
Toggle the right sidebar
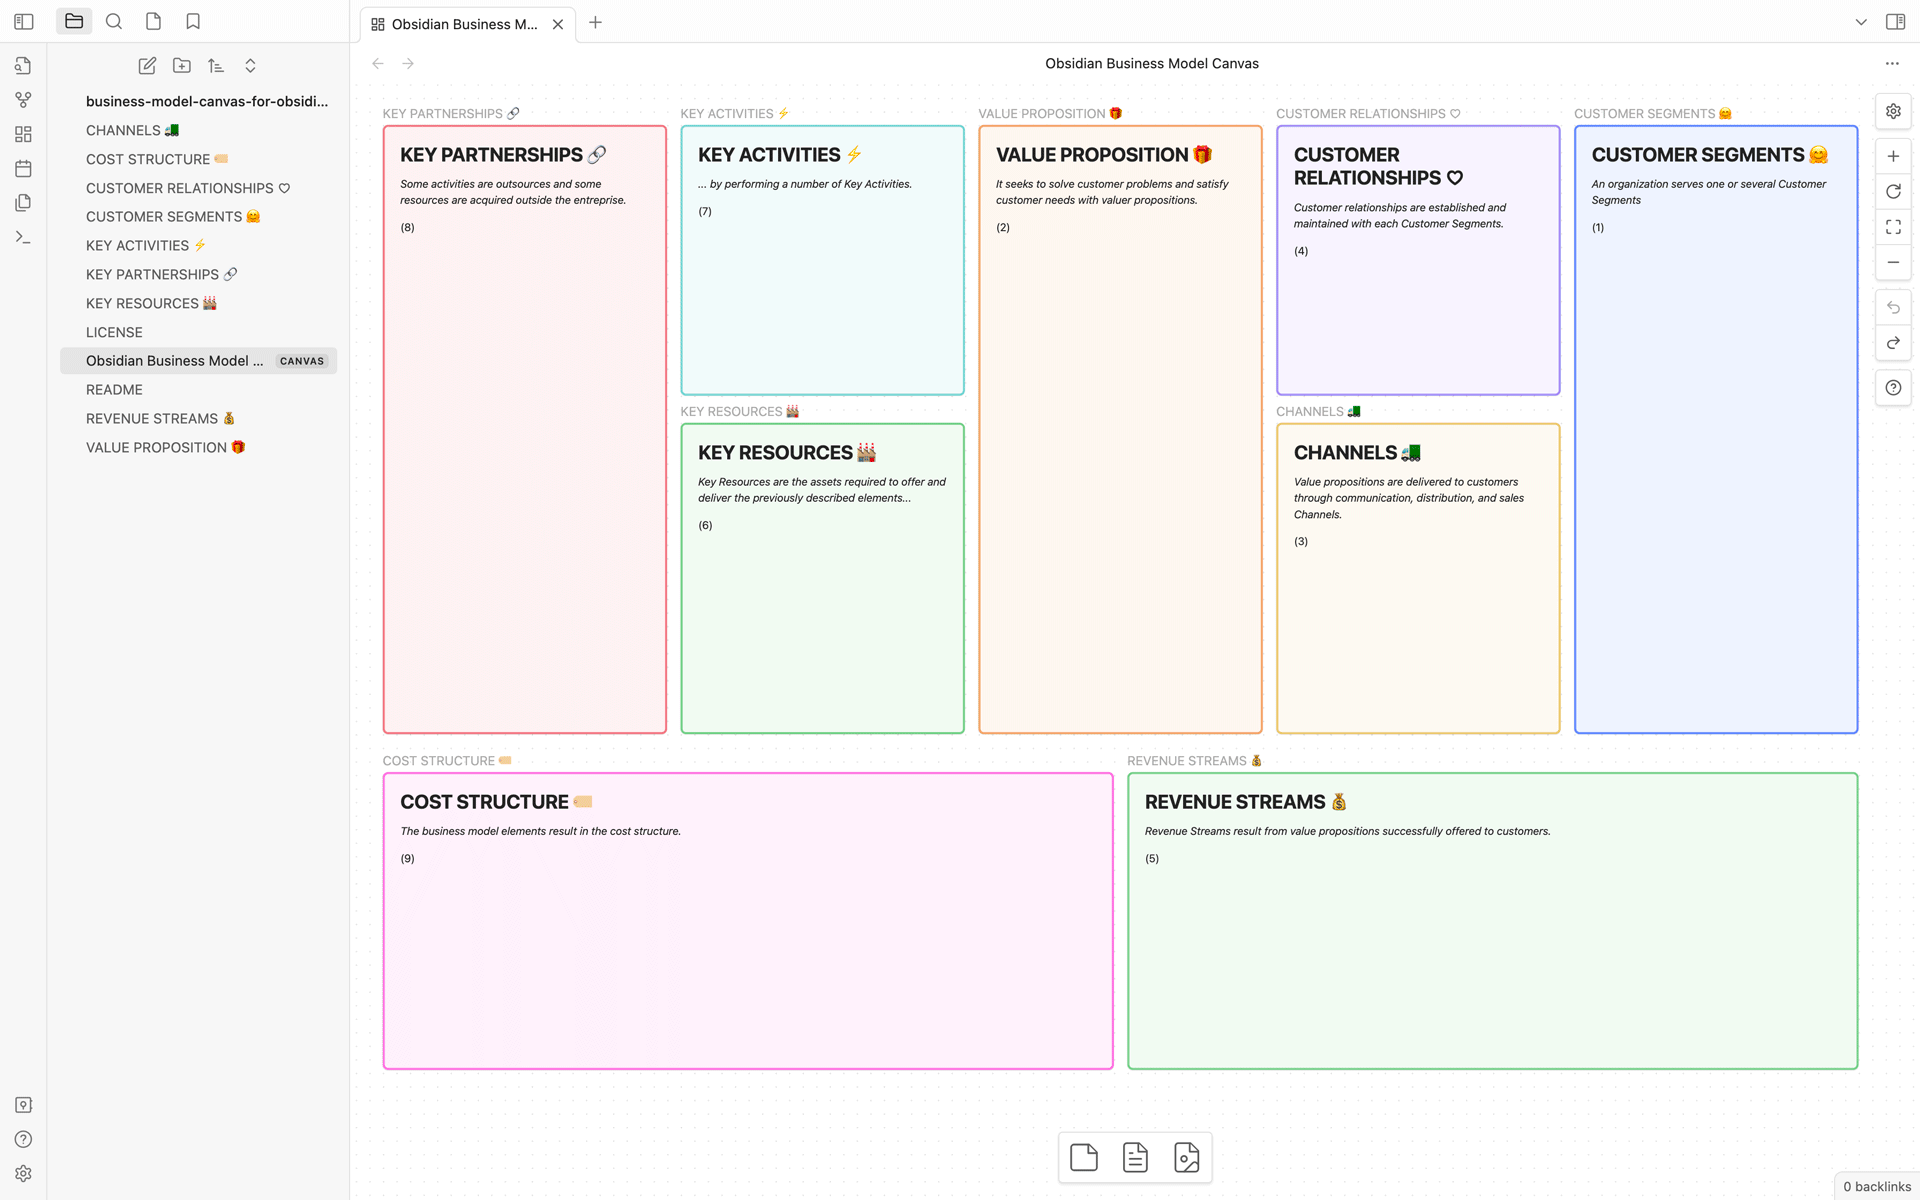click(1895, 22)
